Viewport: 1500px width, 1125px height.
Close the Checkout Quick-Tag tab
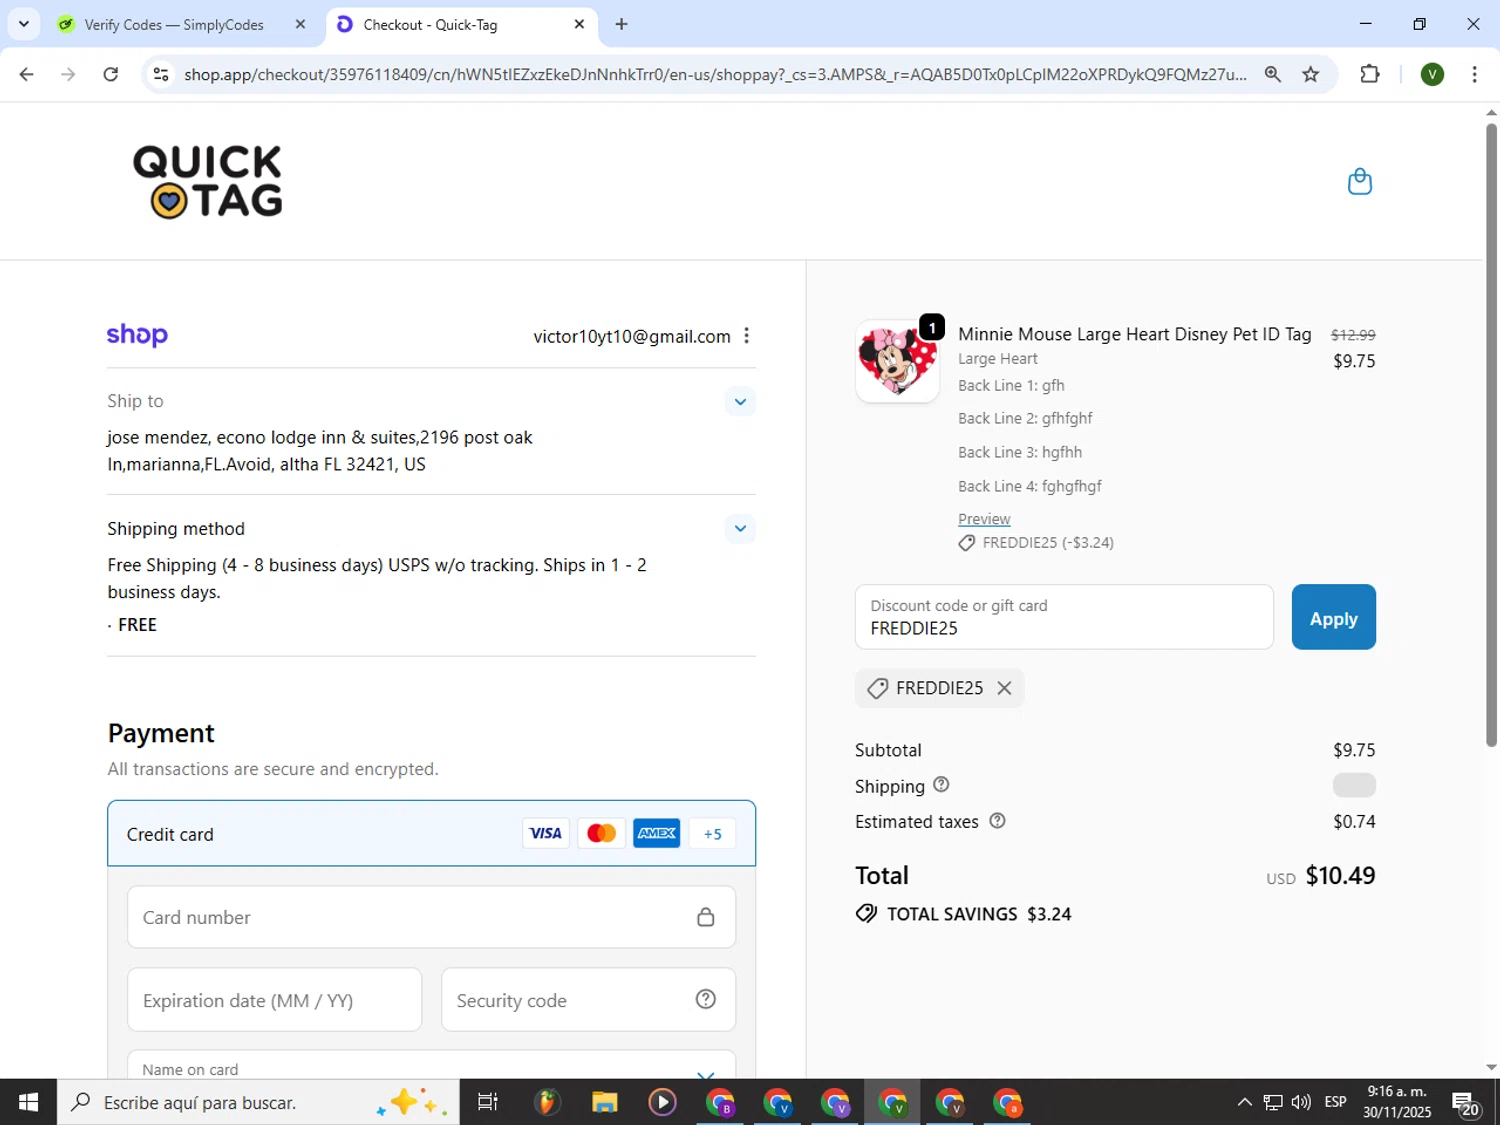click(x=579, y=25)
